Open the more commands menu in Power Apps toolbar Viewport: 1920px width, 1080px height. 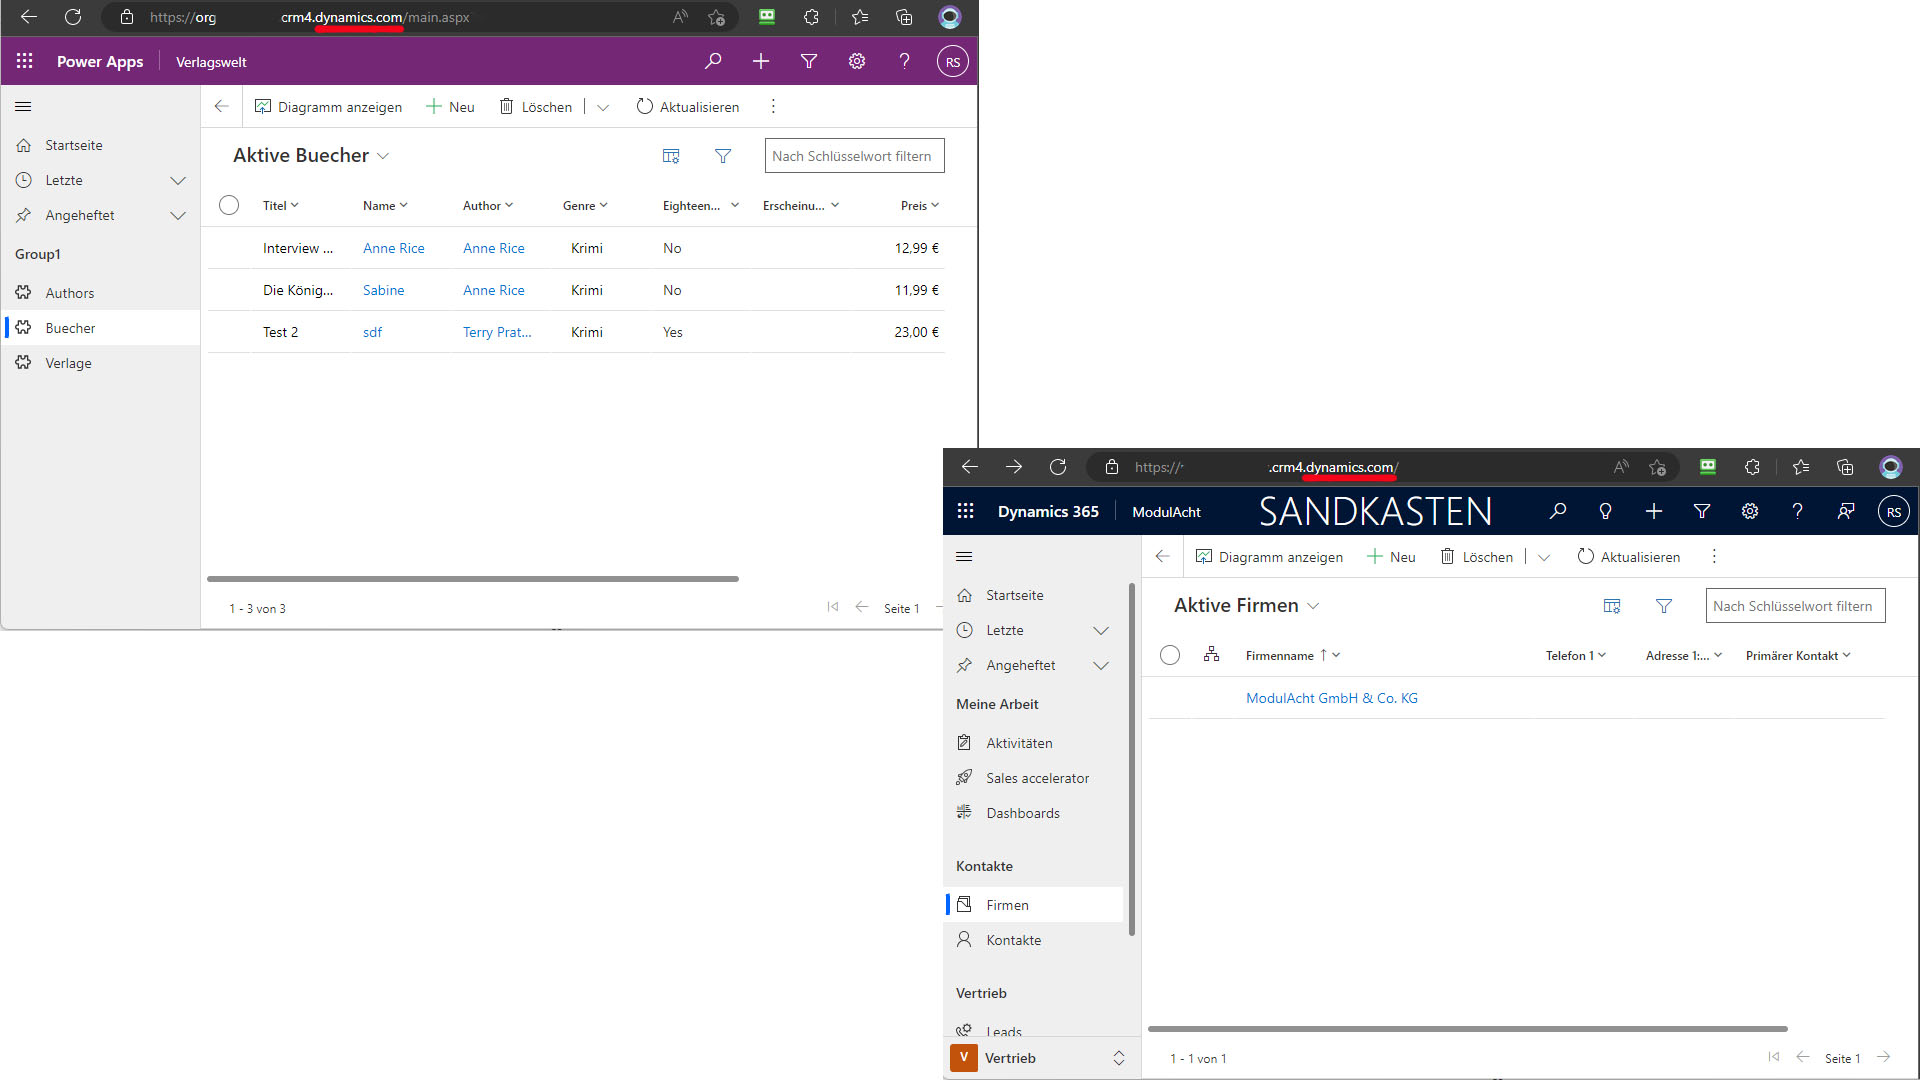pyautogui.click(x=773, y=106)
